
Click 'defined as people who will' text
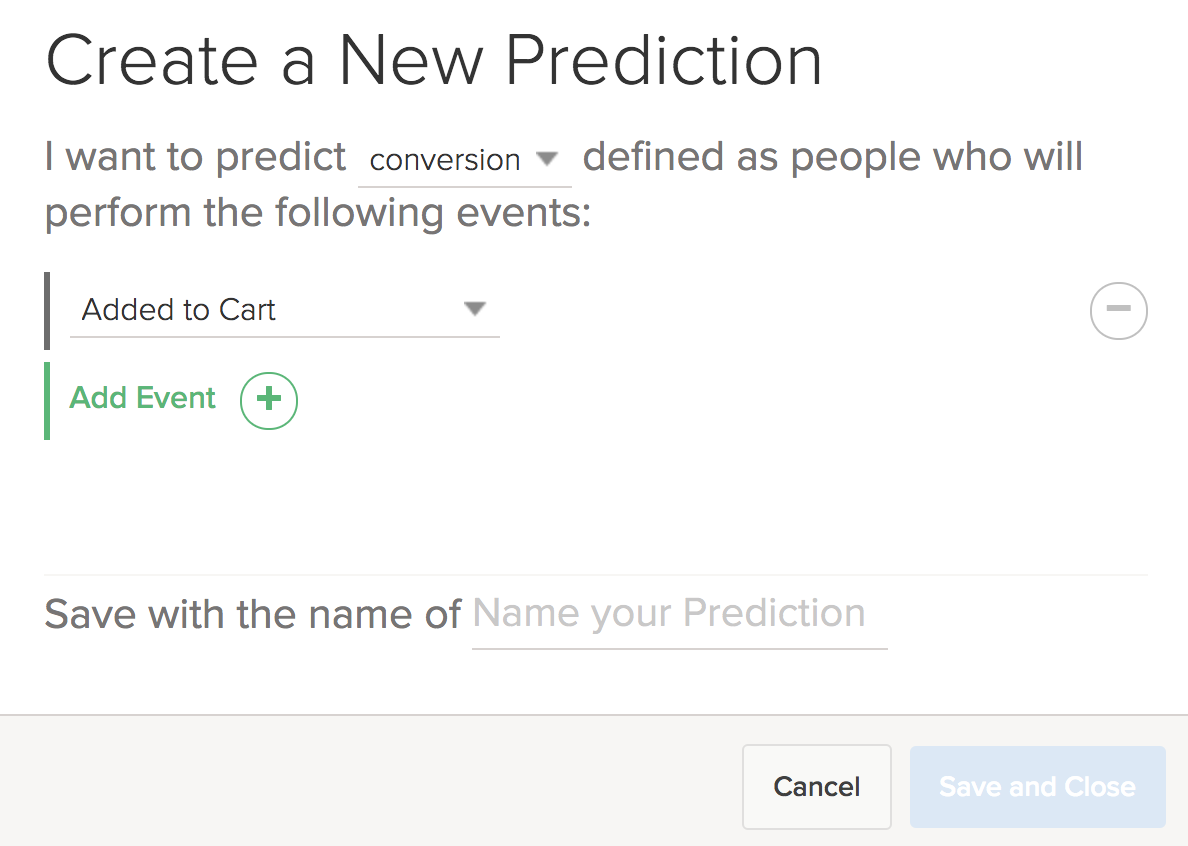pos(832,158)
